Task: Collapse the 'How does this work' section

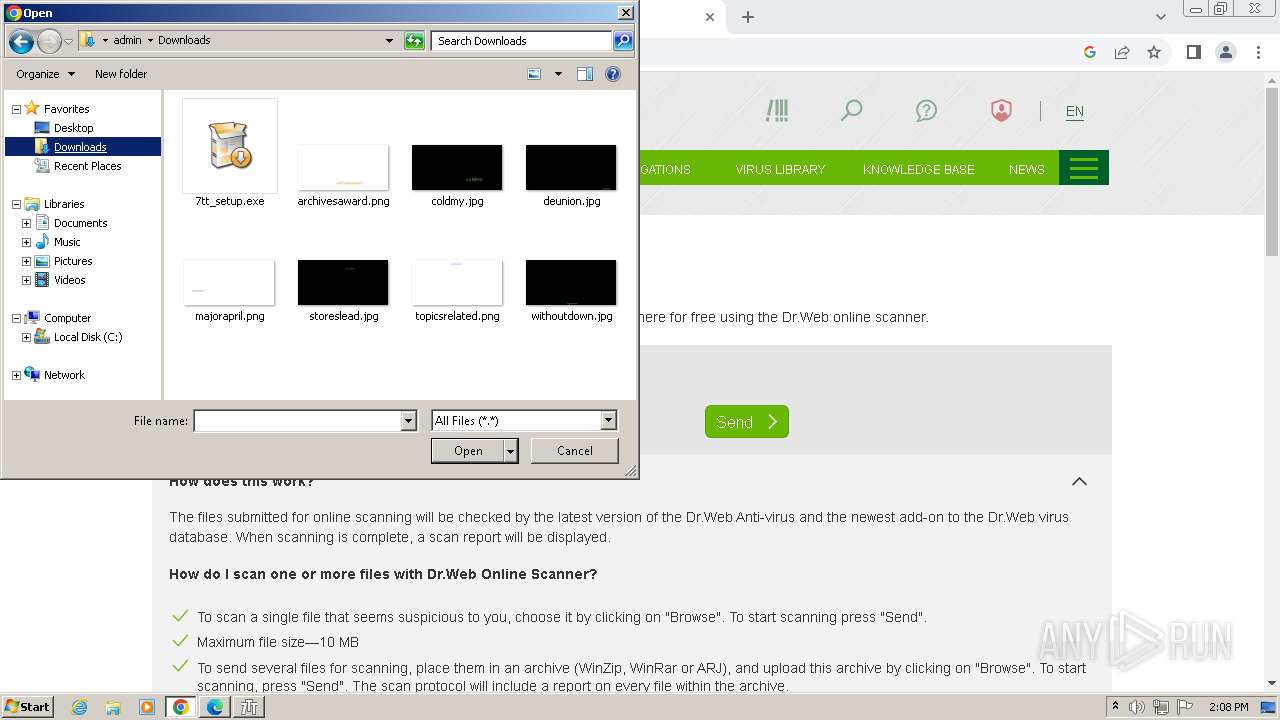Action: pos(1079,481)
